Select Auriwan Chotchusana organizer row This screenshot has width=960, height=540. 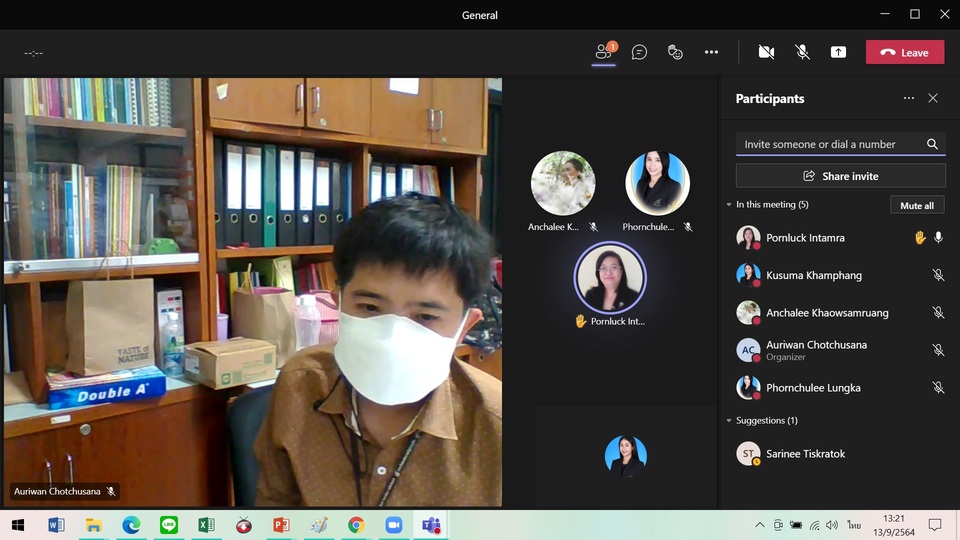pos(840,350)
